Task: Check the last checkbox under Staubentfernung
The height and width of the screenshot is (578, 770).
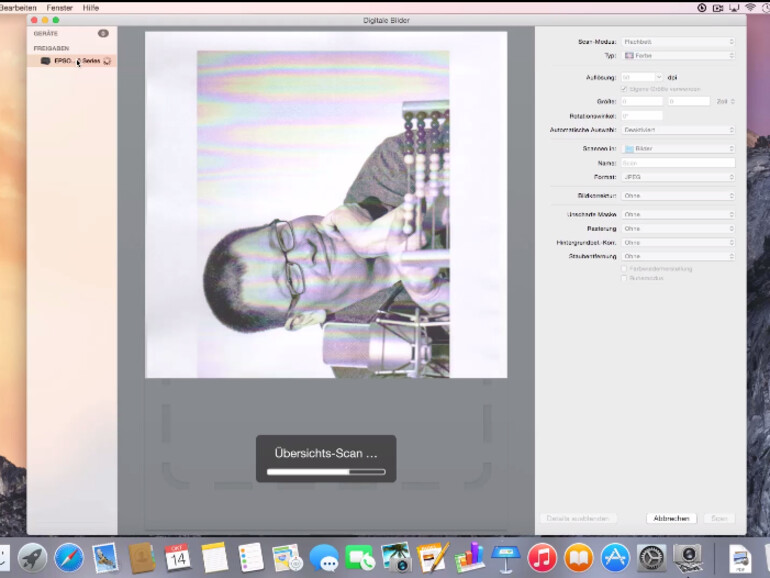Action: click(x=625, y=278)
